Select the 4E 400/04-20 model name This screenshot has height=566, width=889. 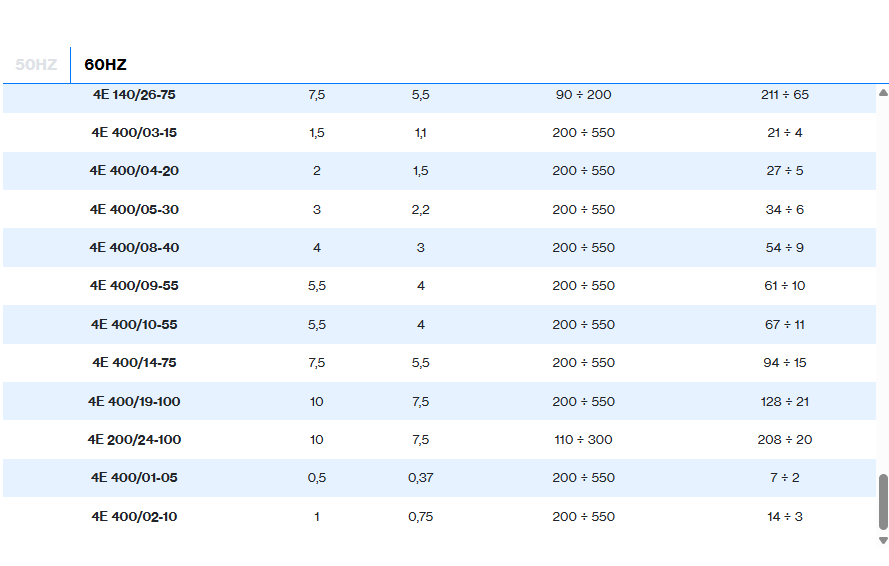click(x=134, y=171)
